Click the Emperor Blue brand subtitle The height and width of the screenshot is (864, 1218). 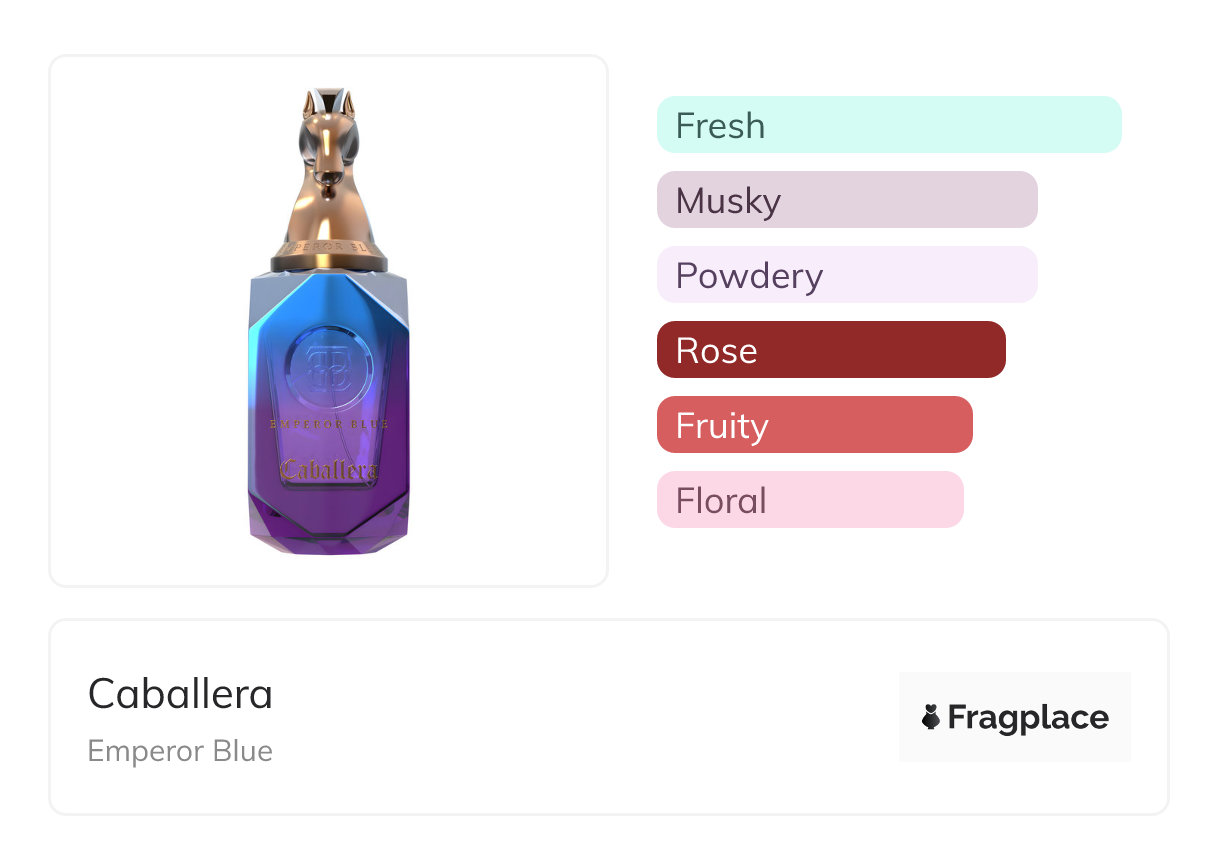180,751
